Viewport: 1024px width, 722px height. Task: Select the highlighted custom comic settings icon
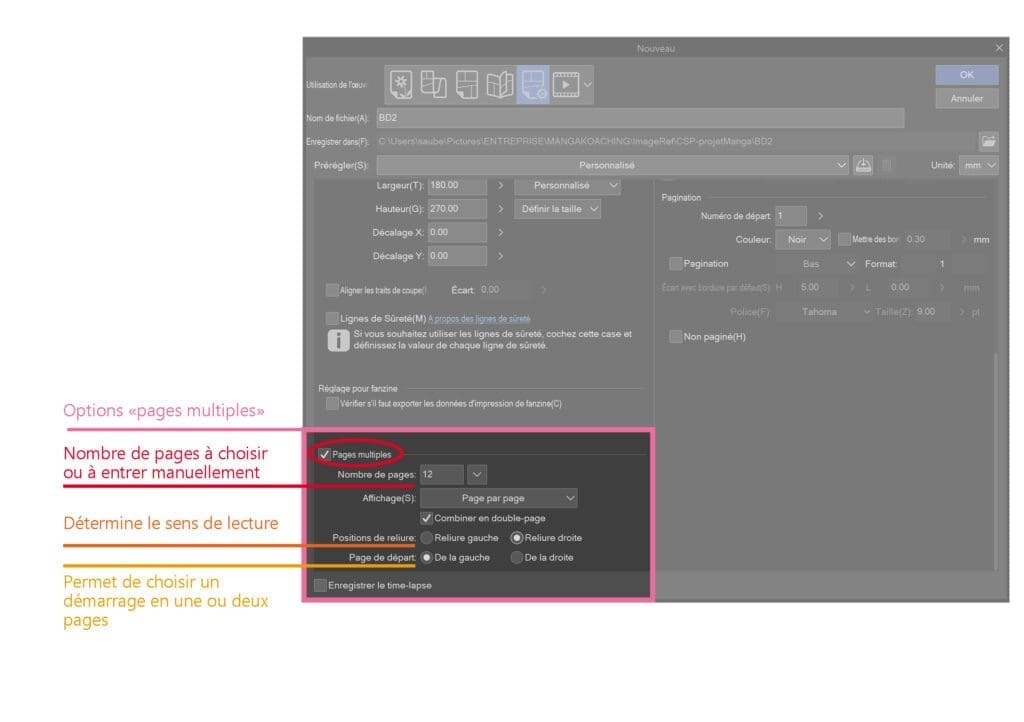(x=533, y=85)
